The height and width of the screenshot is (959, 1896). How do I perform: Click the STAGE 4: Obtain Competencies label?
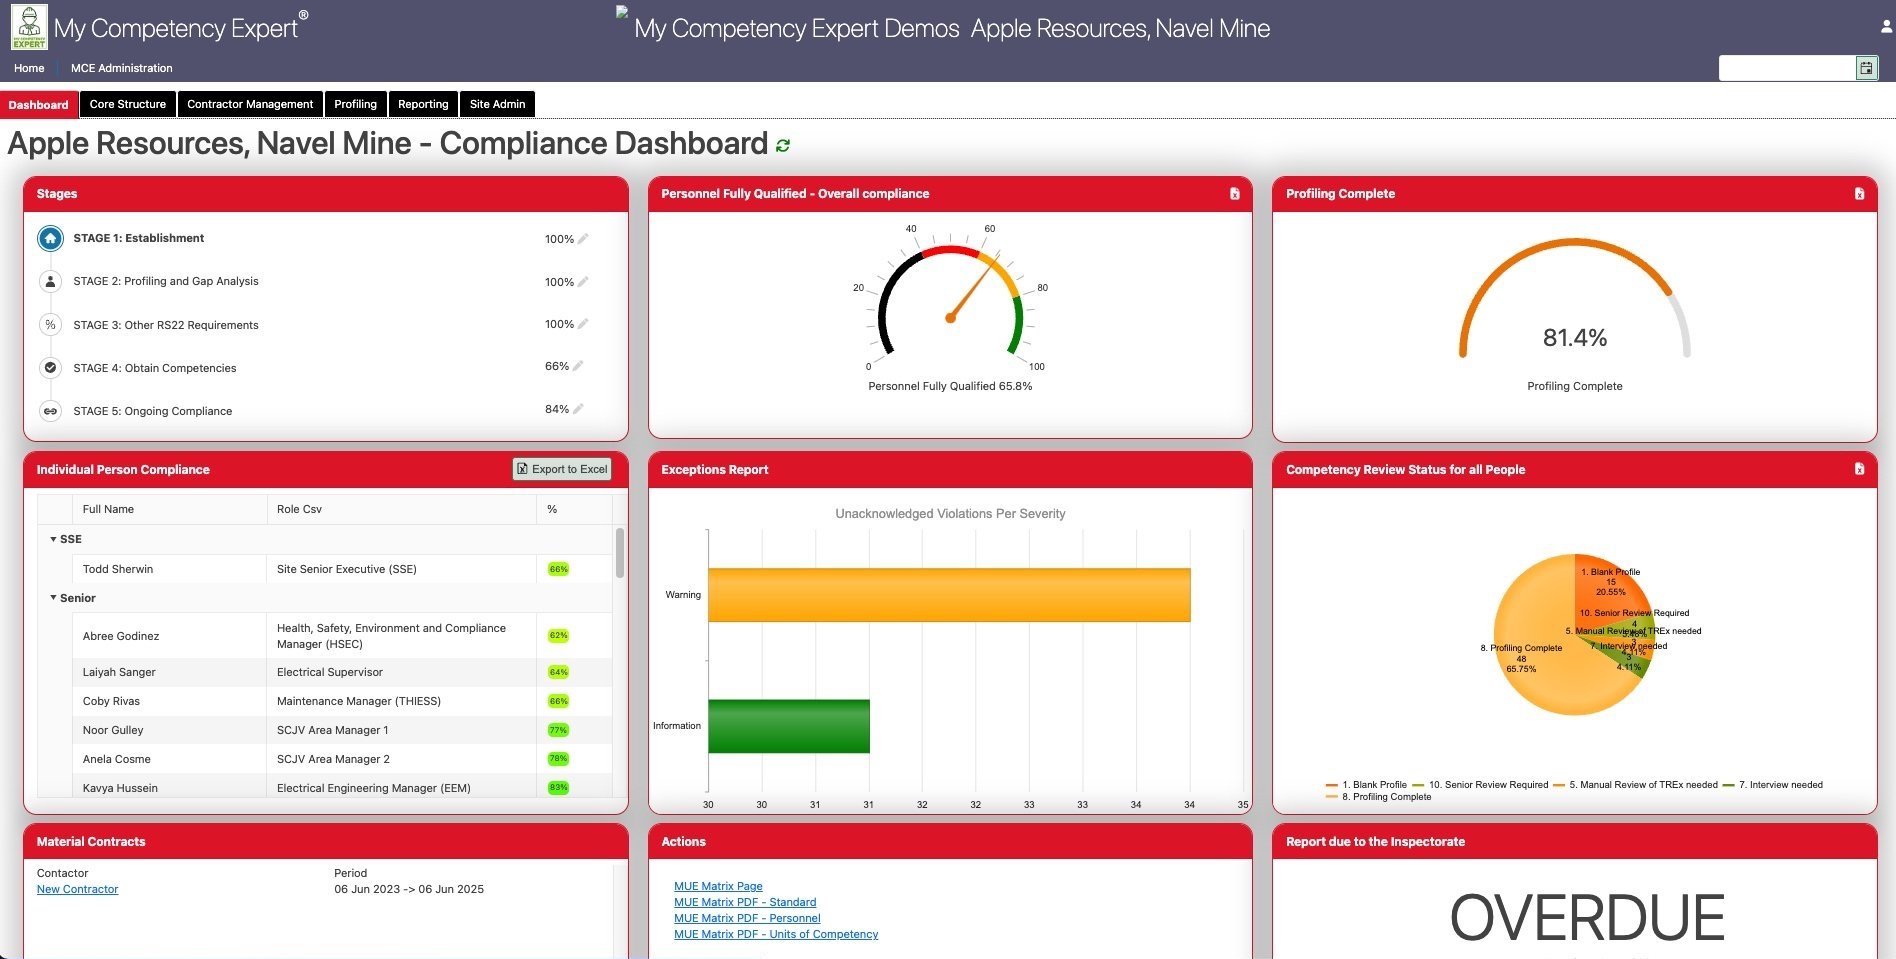tap(155, 368)
